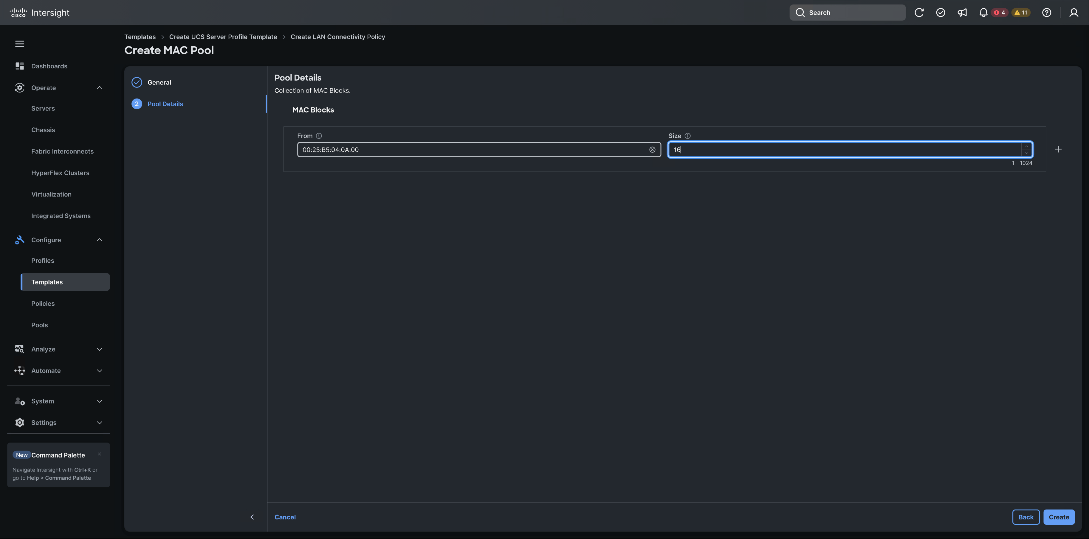
Task: Click the search magnifier icon
Action: click(x=800, y=13)
